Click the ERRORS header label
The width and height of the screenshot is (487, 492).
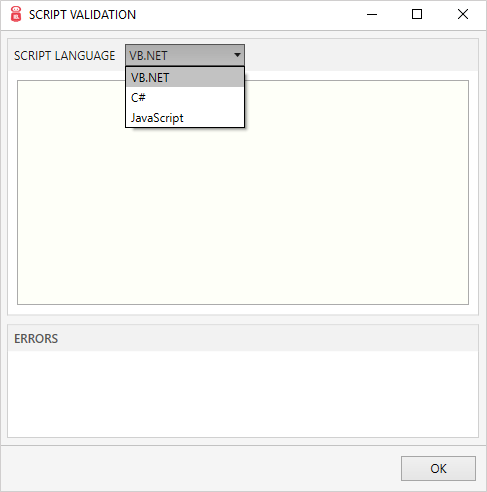(36, 338)
